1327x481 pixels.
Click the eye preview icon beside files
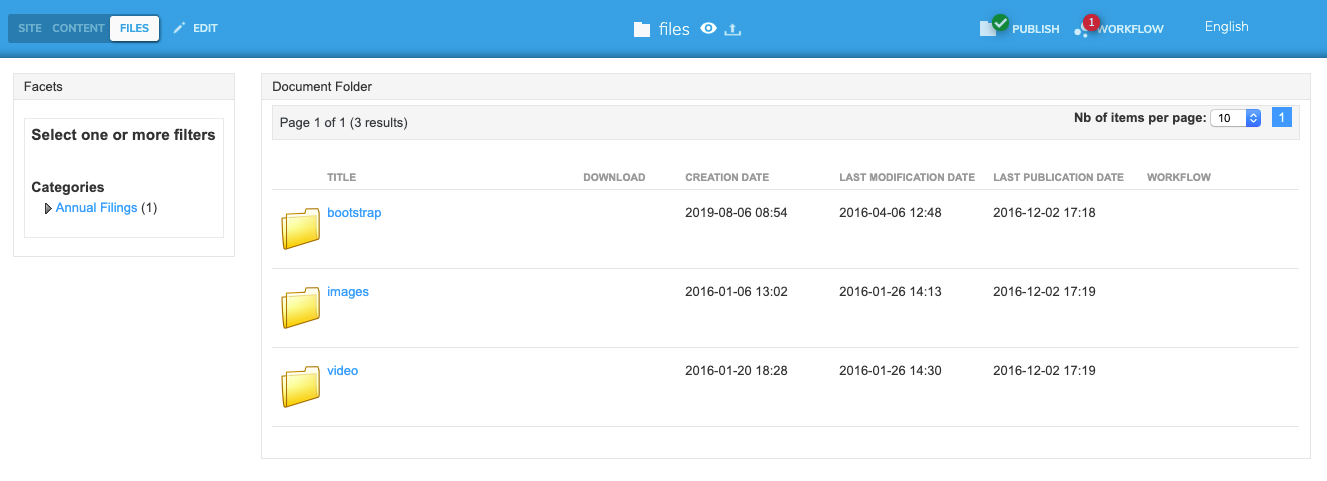pyautogui.click(x=708, y=29)
